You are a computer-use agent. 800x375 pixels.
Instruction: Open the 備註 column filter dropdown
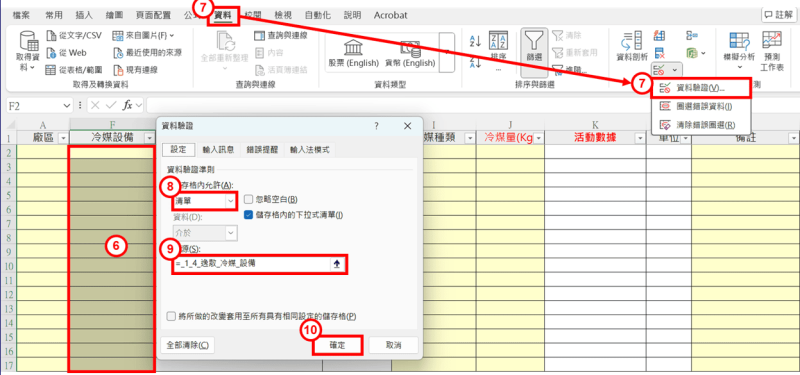pyautogui.click(x=793, y=138)
